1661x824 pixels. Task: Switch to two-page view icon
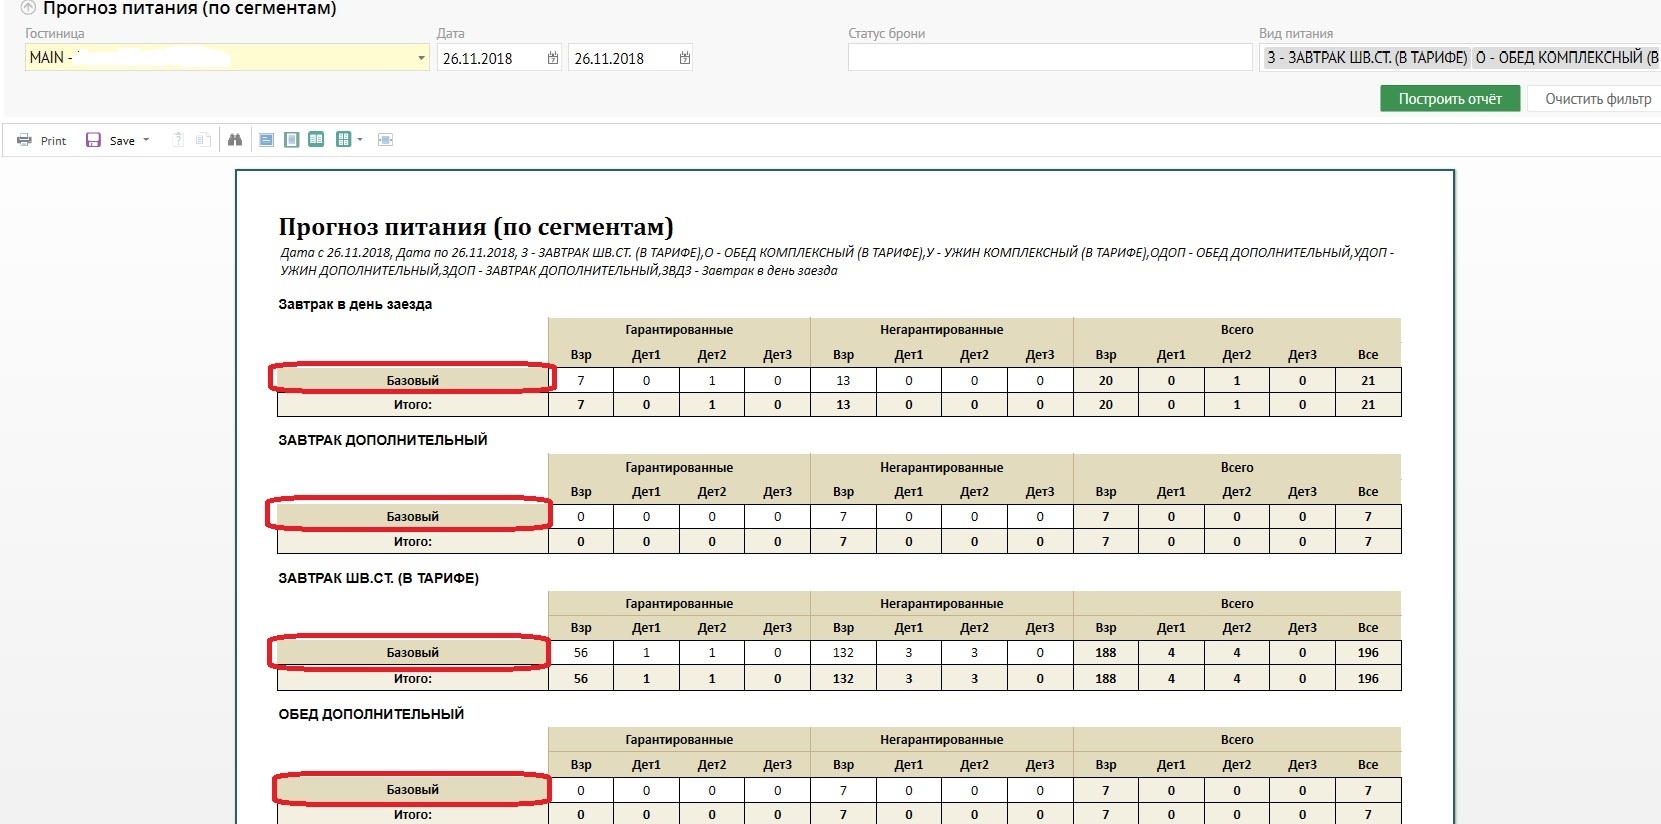click(316, 140)
